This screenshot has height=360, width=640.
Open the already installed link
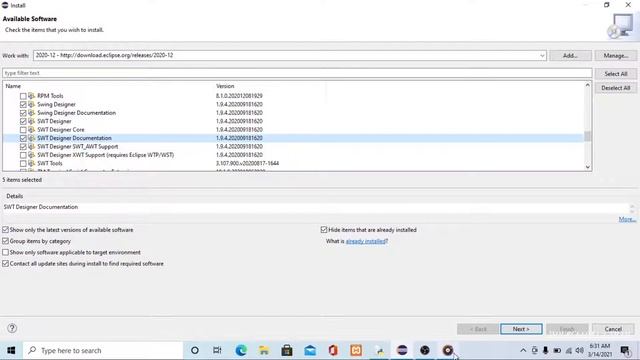click(366, 241)
